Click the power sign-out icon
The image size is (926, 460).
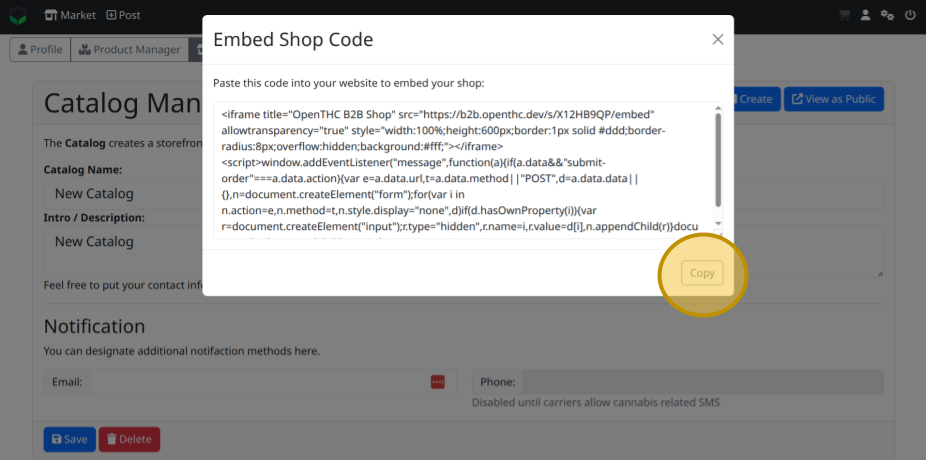[910, 15]
